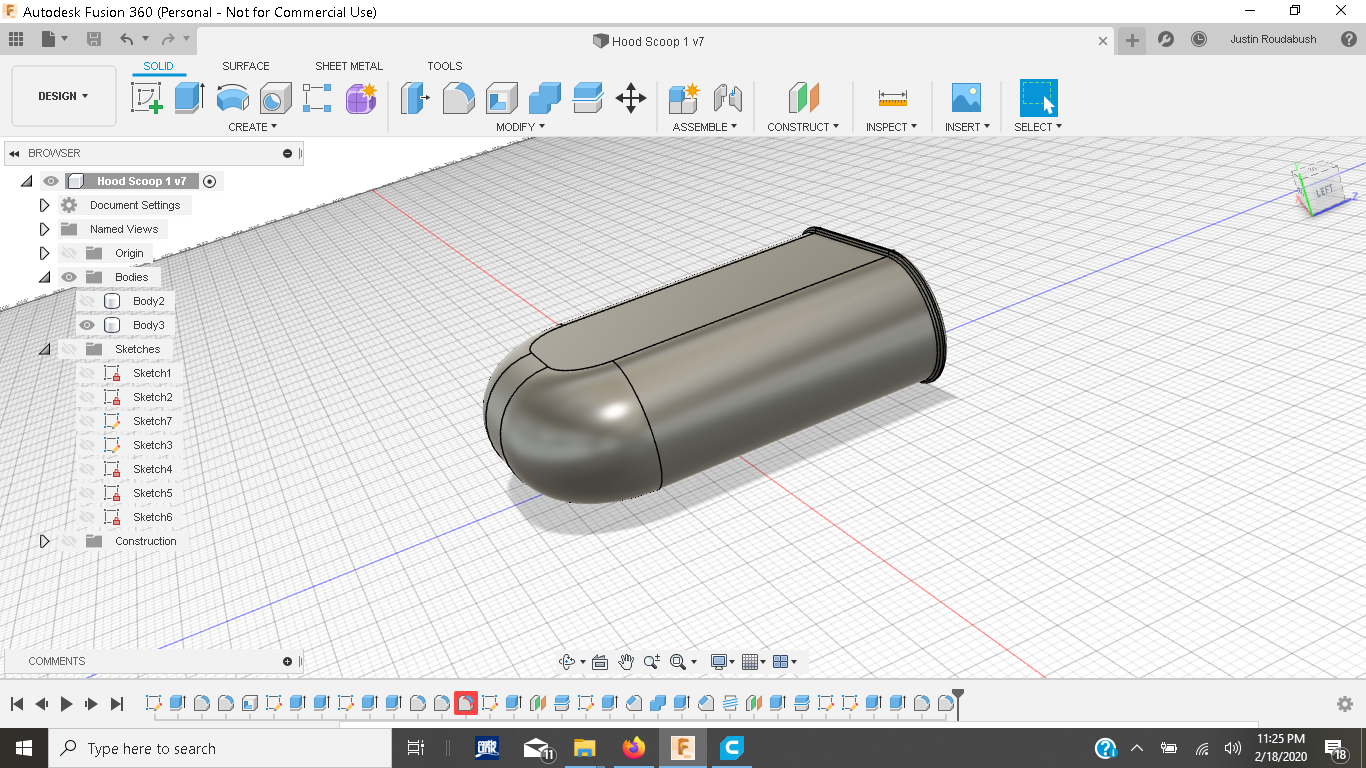Open the MODIFY dropdown menu

coord(521,127)
